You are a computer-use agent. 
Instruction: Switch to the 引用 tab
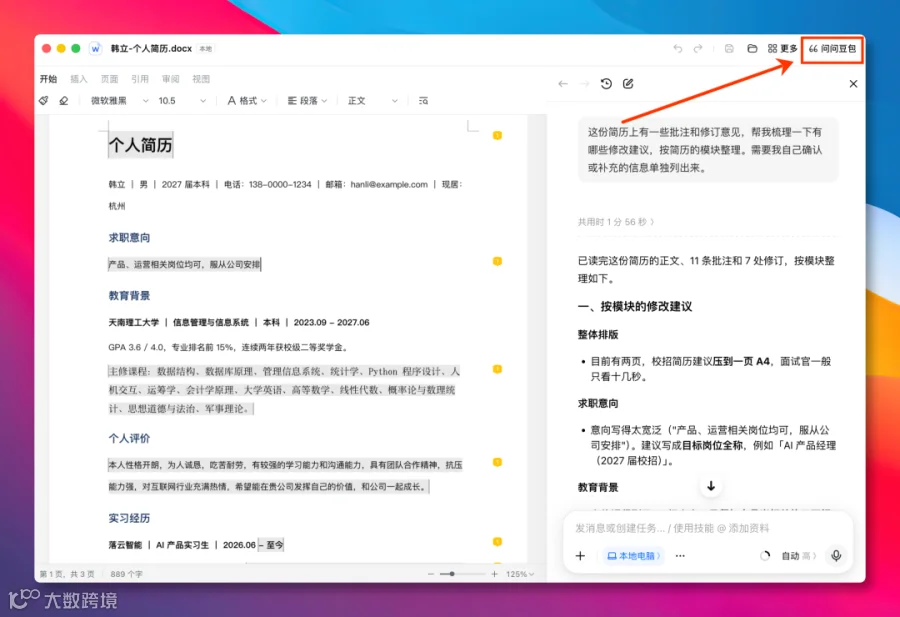point(139,79)
